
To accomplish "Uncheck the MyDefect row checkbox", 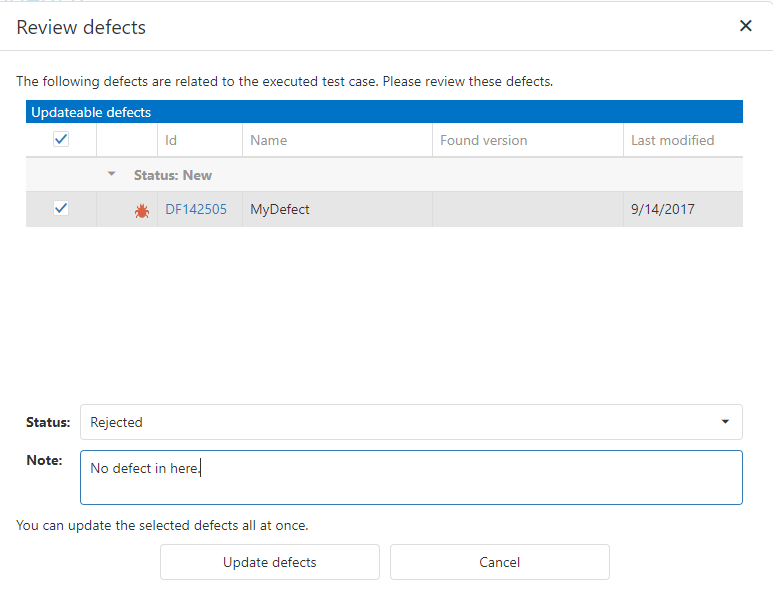I will click(x=61, y=209).
